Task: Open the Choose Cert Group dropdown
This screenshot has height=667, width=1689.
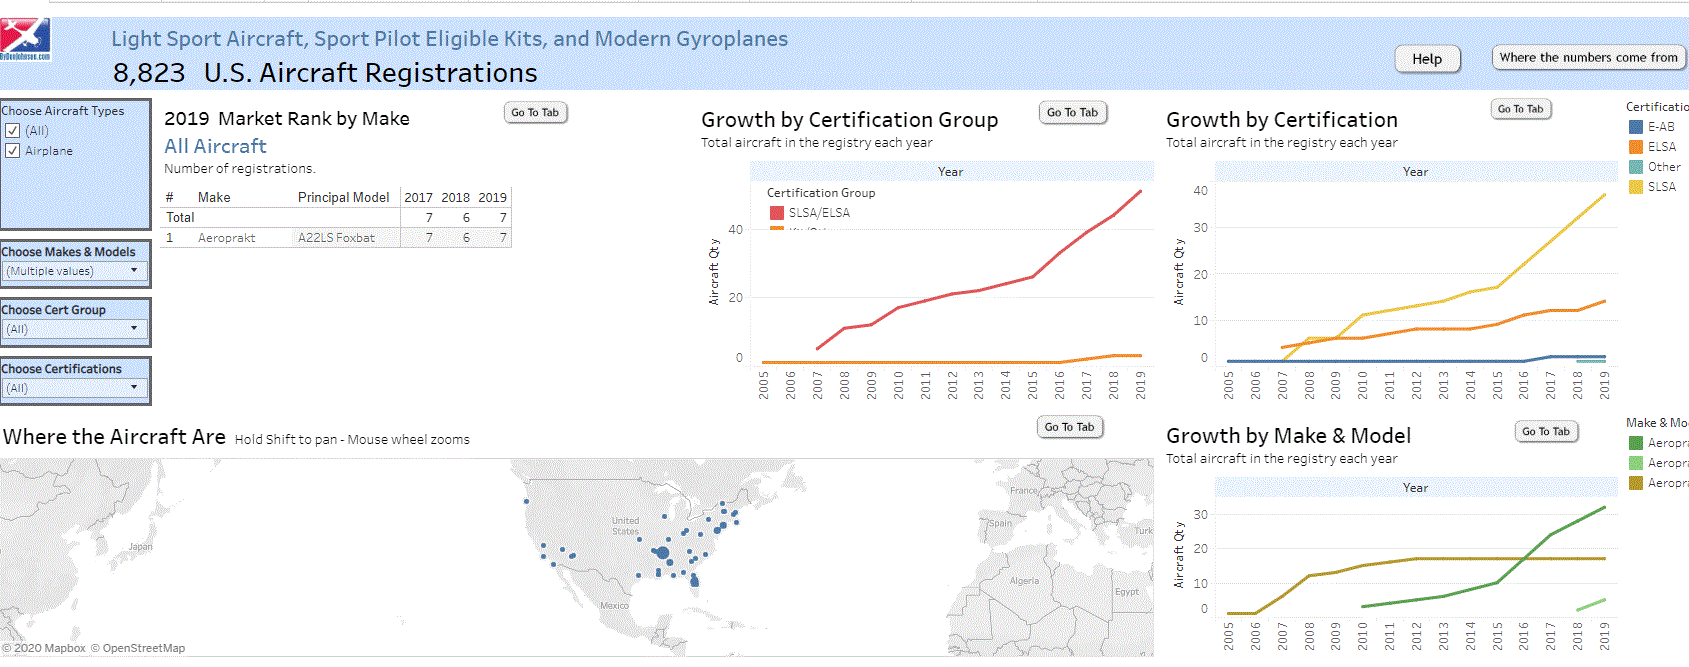Action: coord(75,329)
